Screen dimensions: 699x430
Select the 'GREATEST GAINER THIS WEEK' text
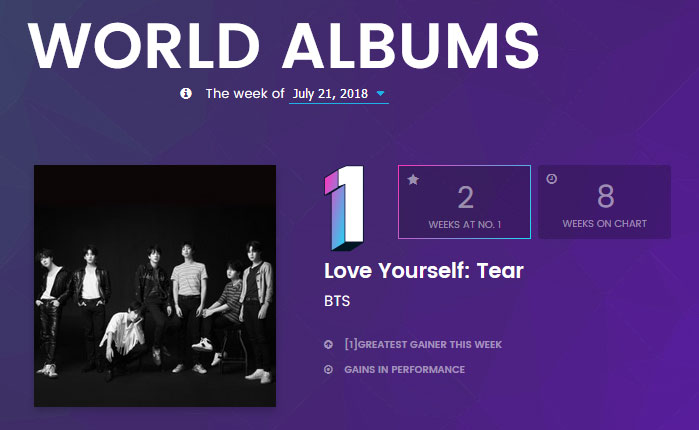pos(430,345)
